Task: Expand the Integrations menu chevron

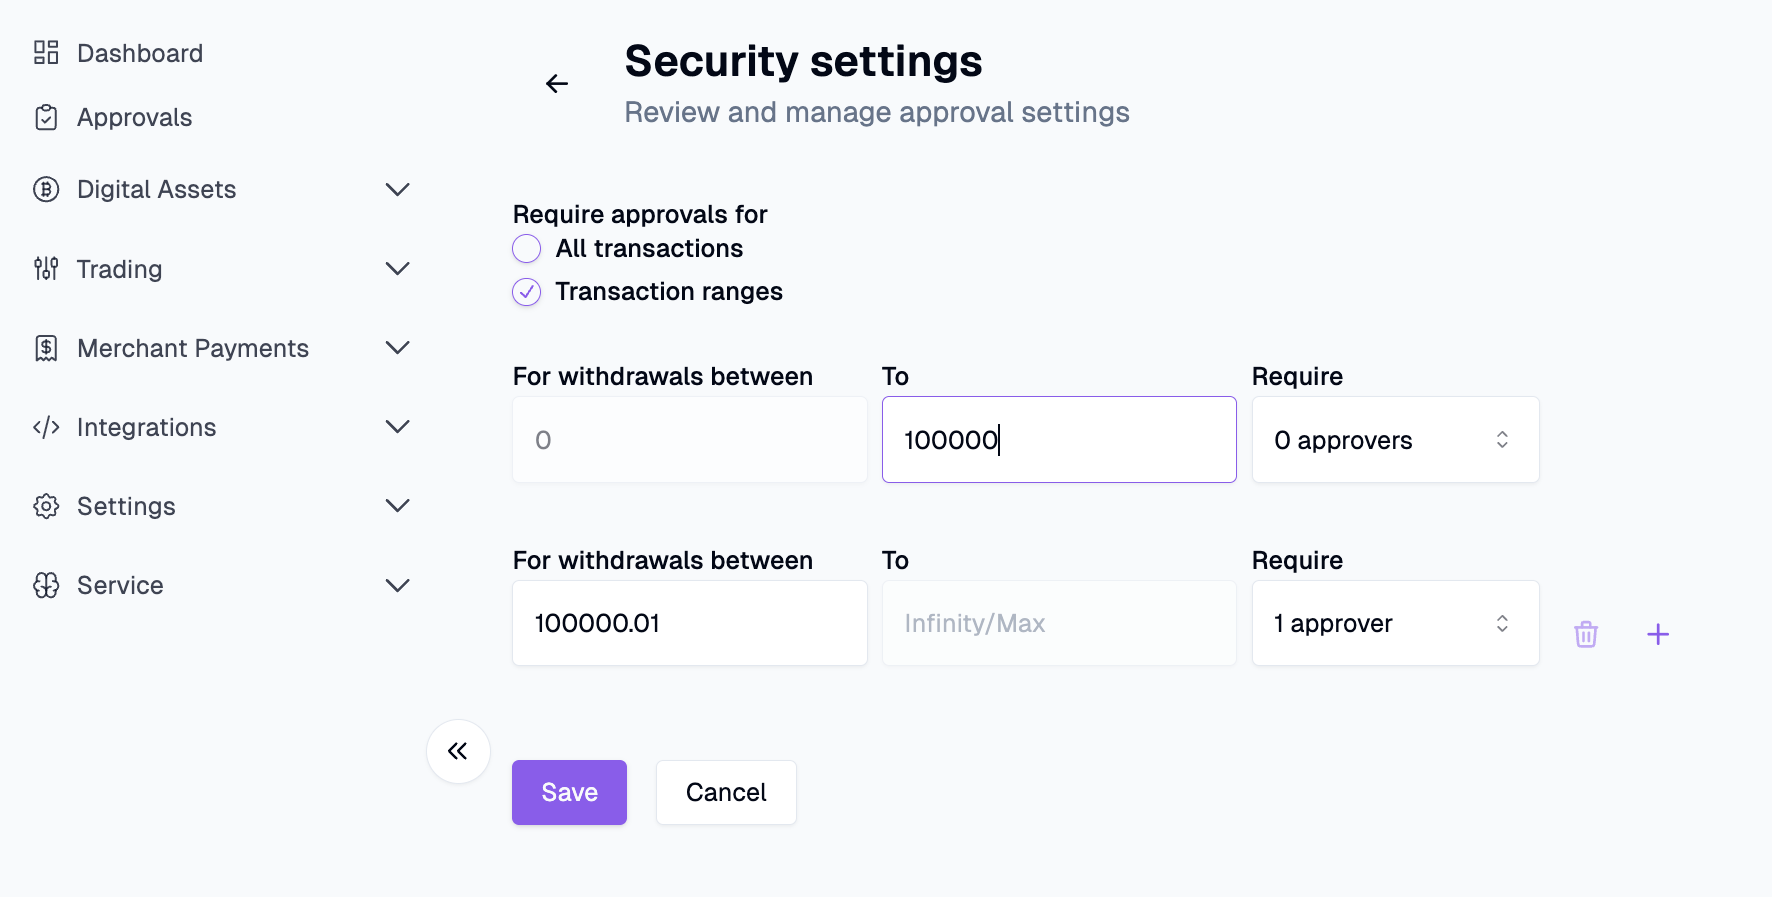Action: (x=398, y=427)
